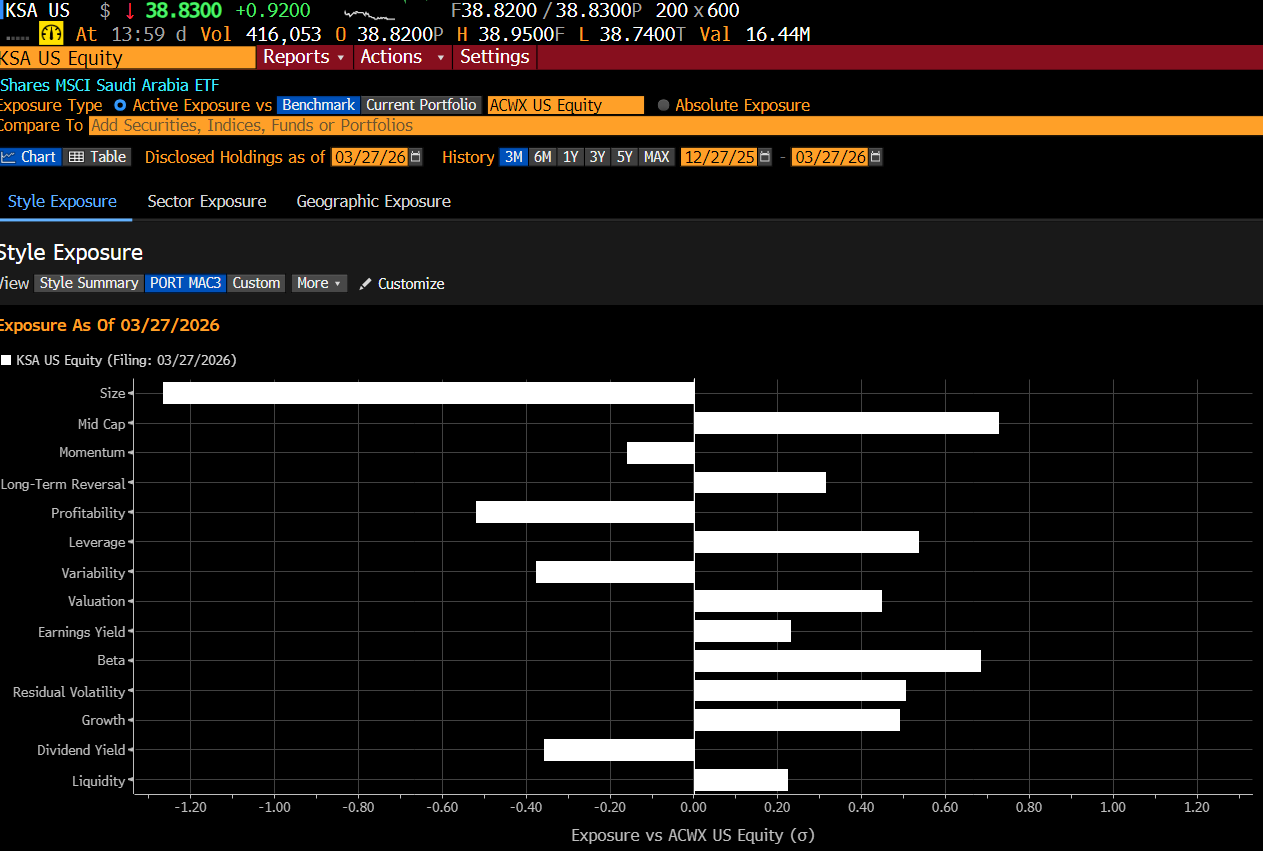Viewport: 1263px width, 851px height.
Task: Select the Absolute Exposure radio button
Action: coord(661,104)
